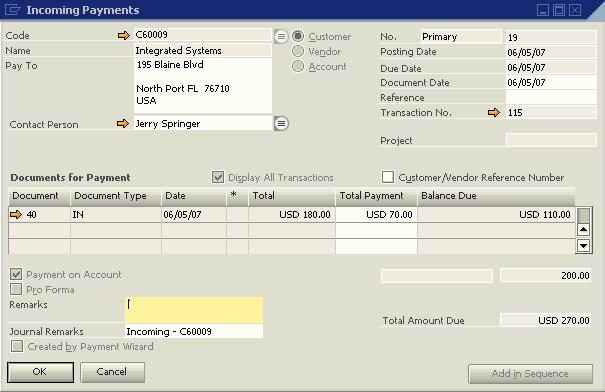Click the Total Payment cell USD 70.00

(x=376, y=215)
